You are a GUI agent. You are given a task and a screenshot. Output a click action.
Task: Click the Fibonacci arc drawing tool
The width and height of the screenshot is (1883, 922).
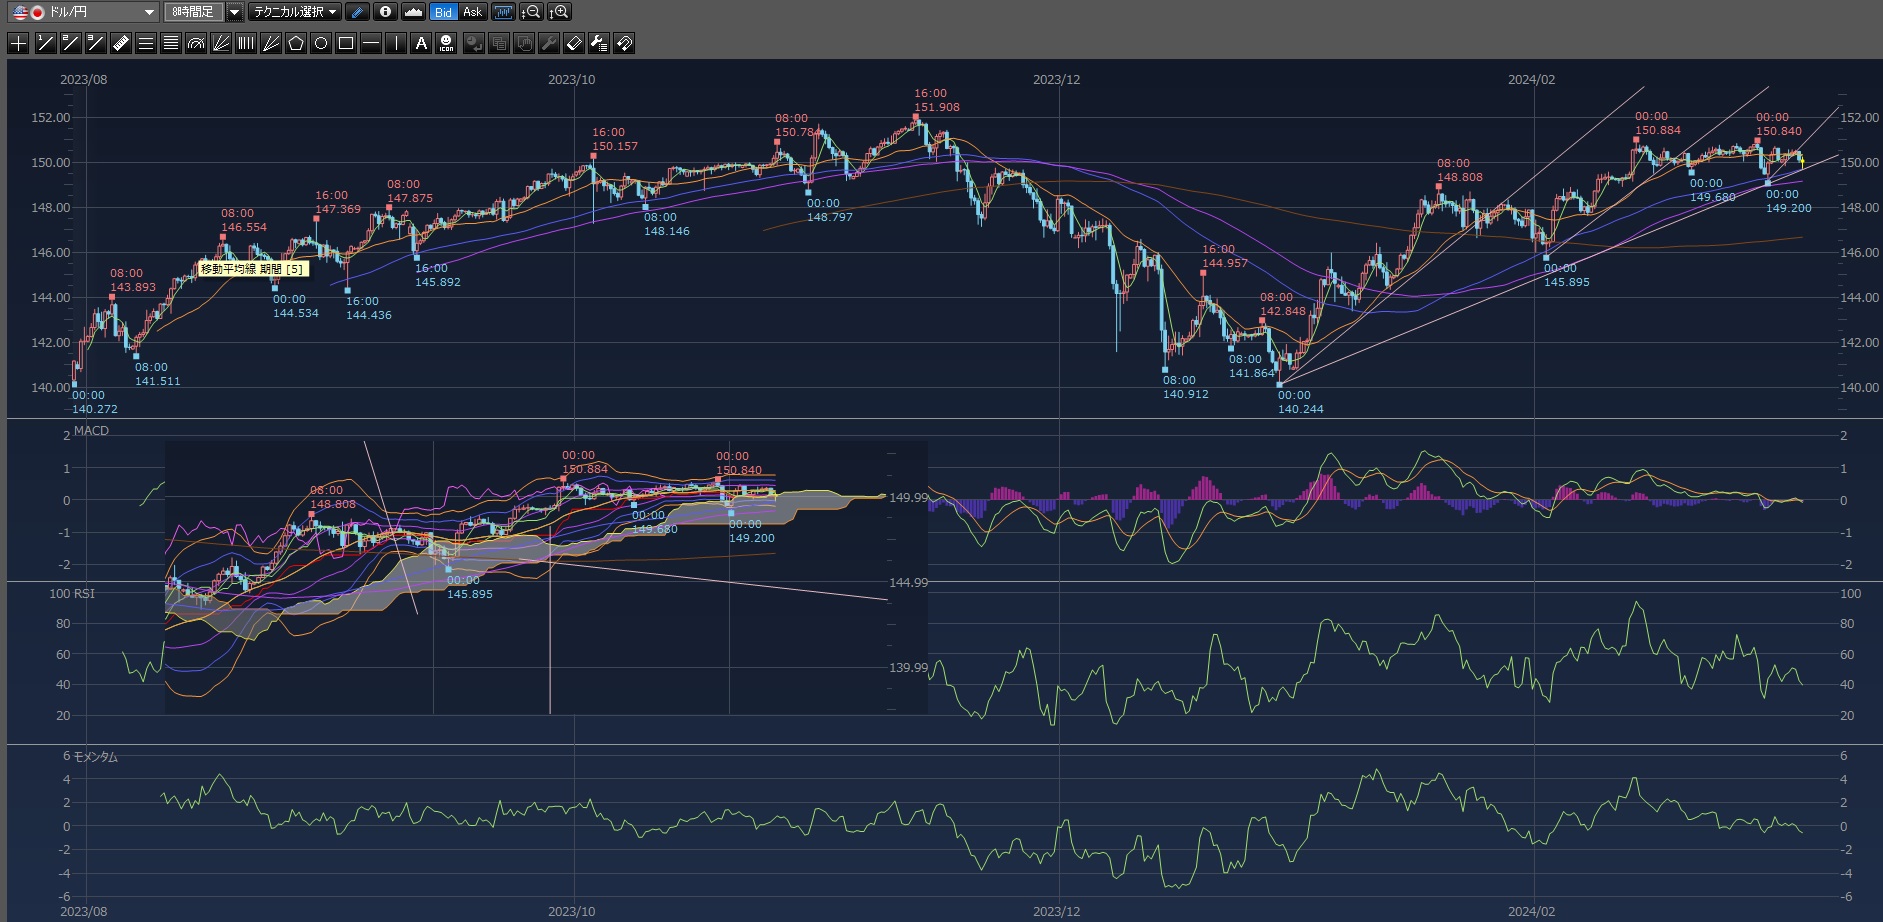click(196, 43)
